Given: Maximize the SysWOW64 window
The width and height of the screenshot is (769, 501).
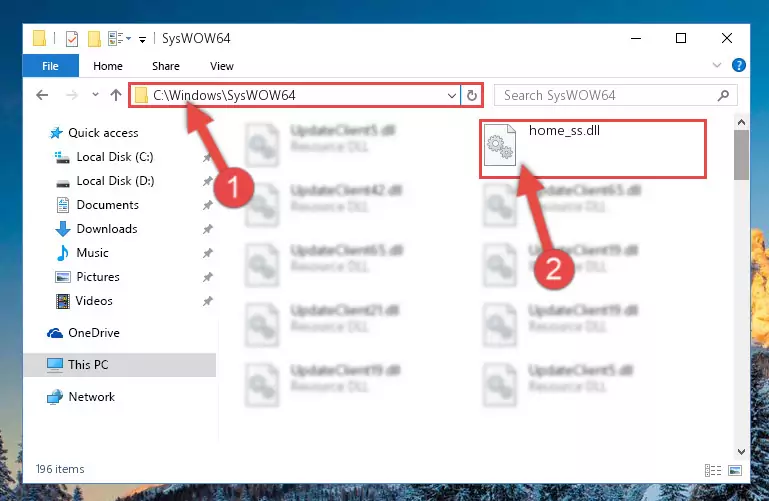Looking at the screenshot, I should pos(681,38).
